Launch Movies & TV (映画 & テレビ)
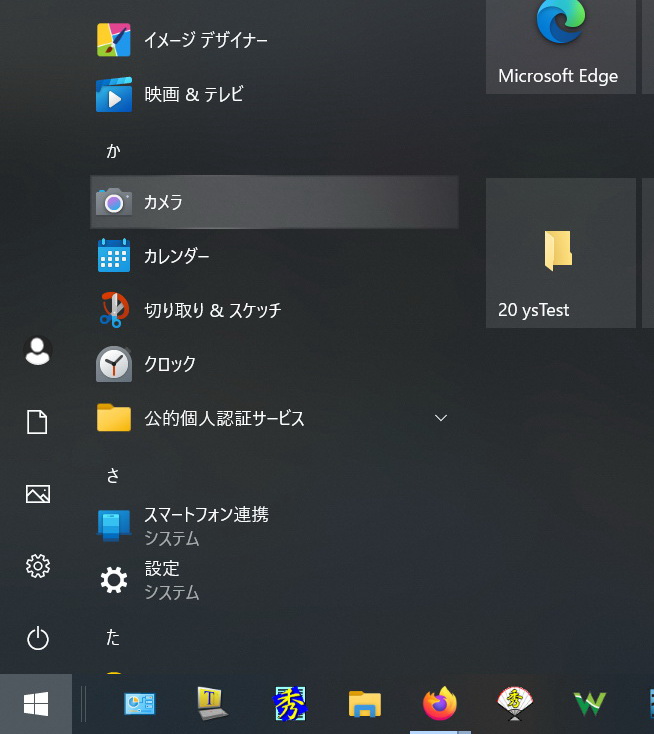The width and height of the screenshot is (654, 734). (x=273, y=95)
